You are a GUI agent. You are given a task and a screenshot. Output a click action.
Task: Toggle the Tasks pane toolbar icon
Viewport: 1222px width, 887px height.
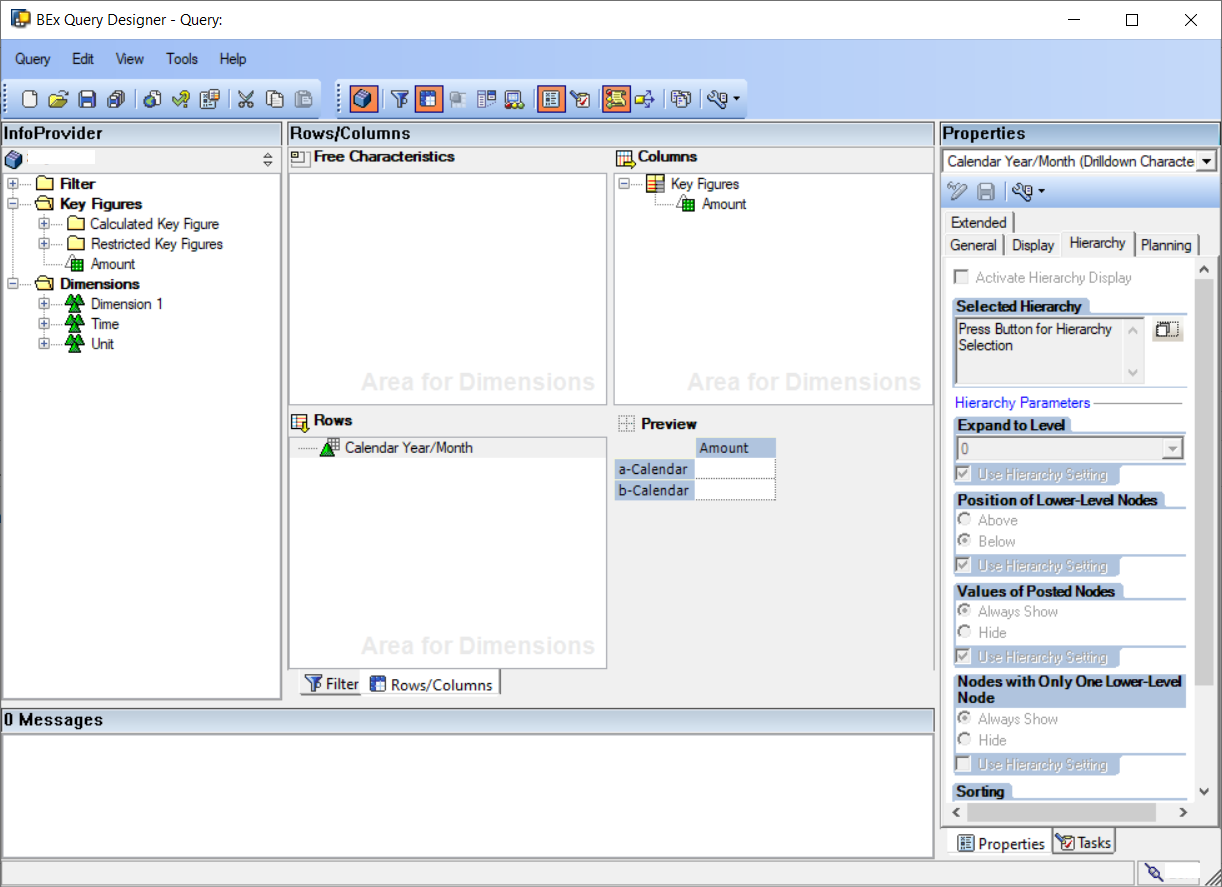580,99
